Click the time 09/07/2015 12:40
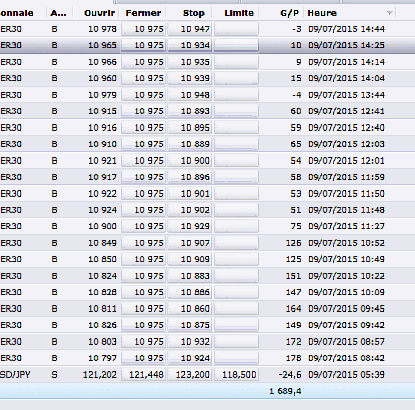 click(346, 128)
